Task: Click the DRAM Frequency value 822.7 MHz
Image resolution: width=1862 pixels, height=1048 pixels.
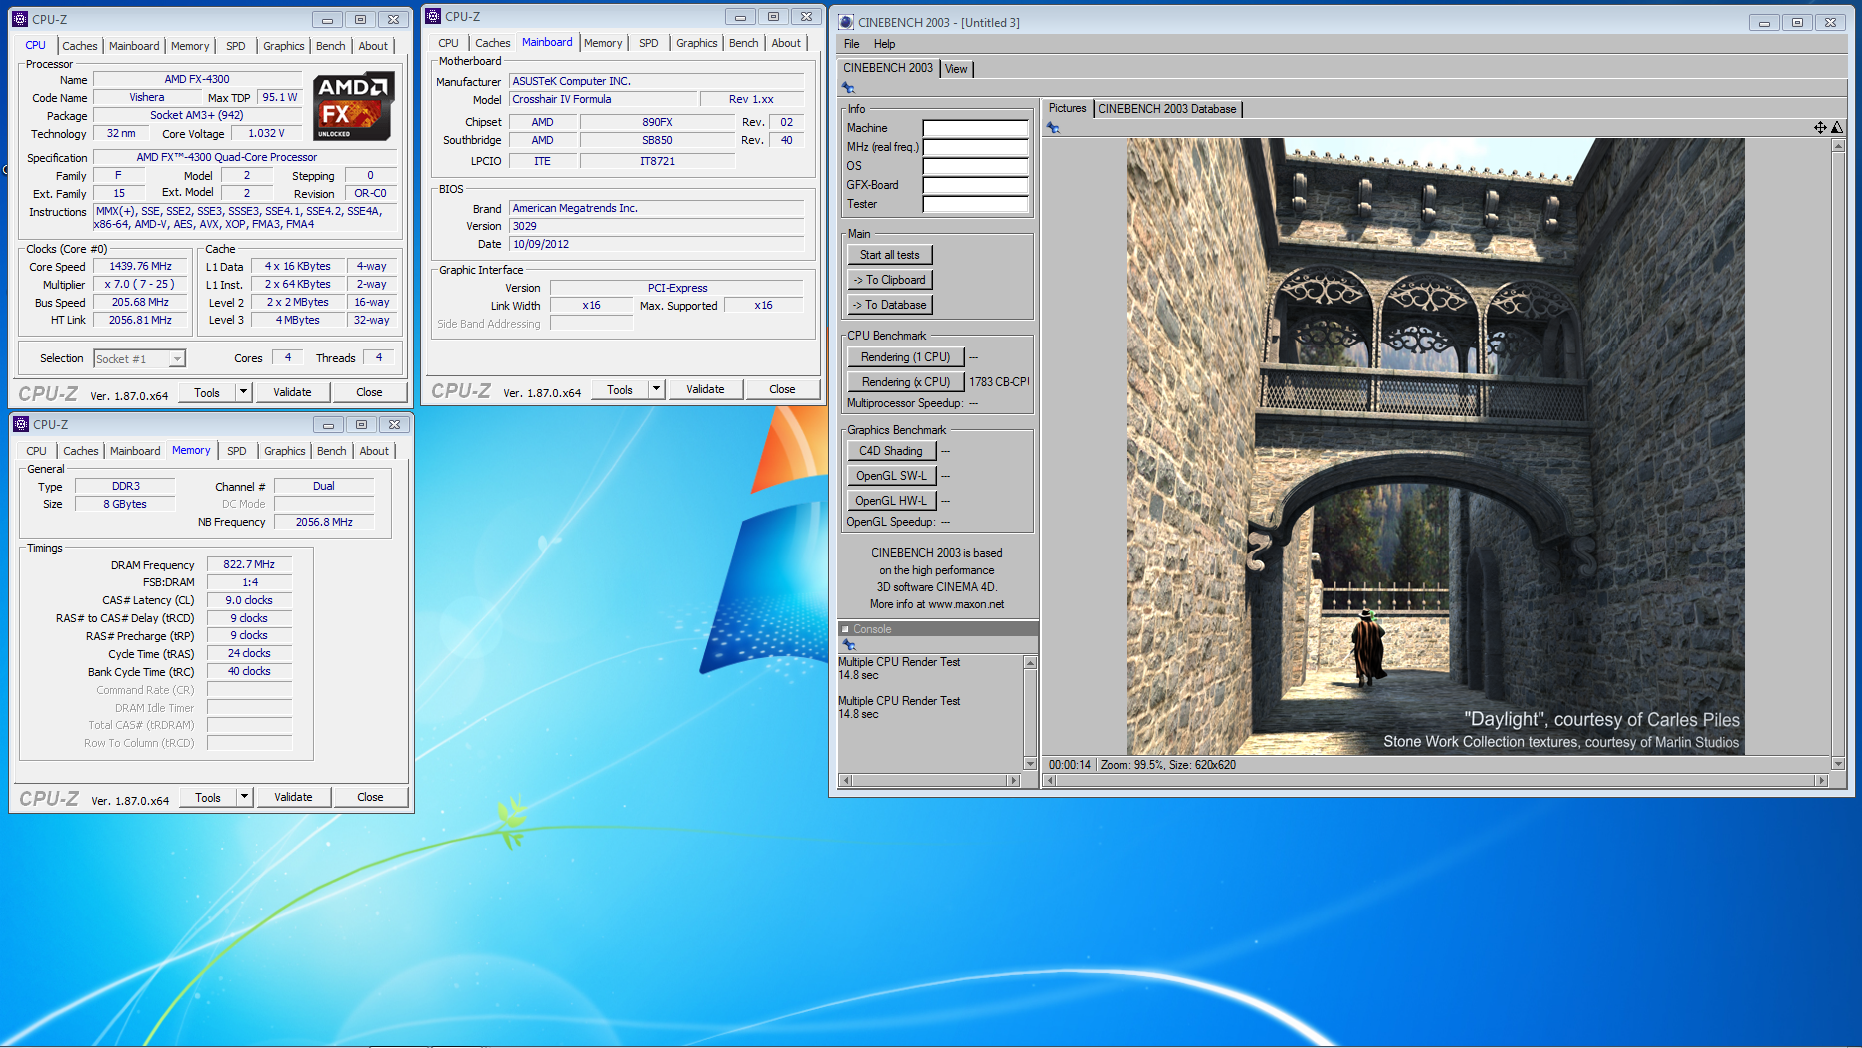Action: [x=249, y=564]
